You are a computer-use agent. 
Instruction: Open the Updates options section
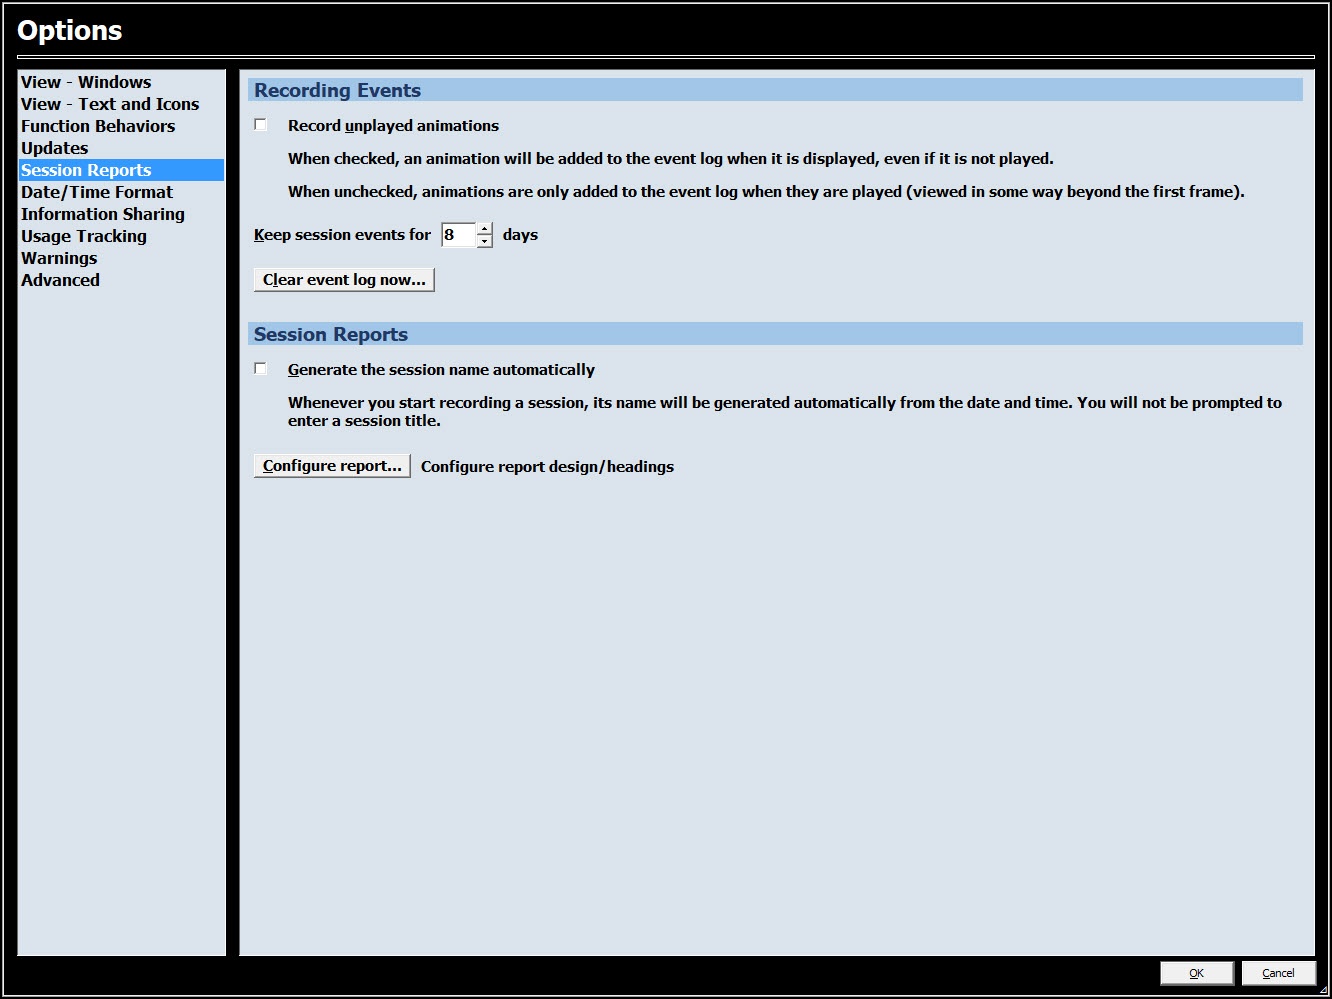coord(55,148)
